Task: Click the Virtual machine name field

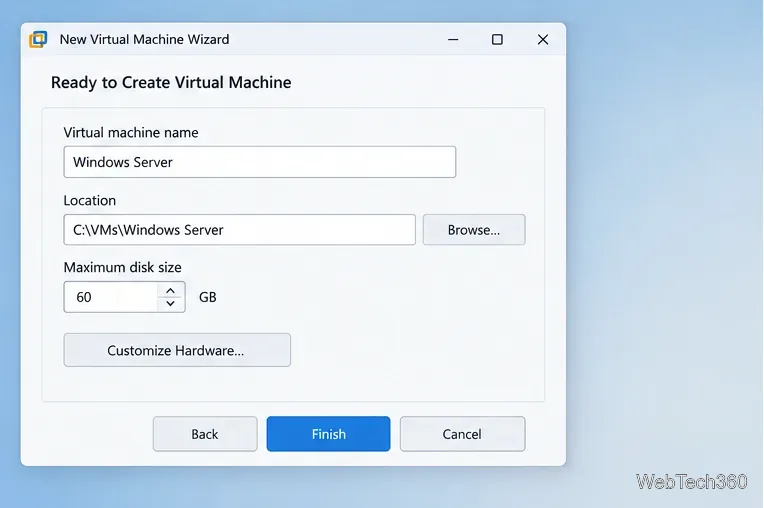Action: (260, 162)
